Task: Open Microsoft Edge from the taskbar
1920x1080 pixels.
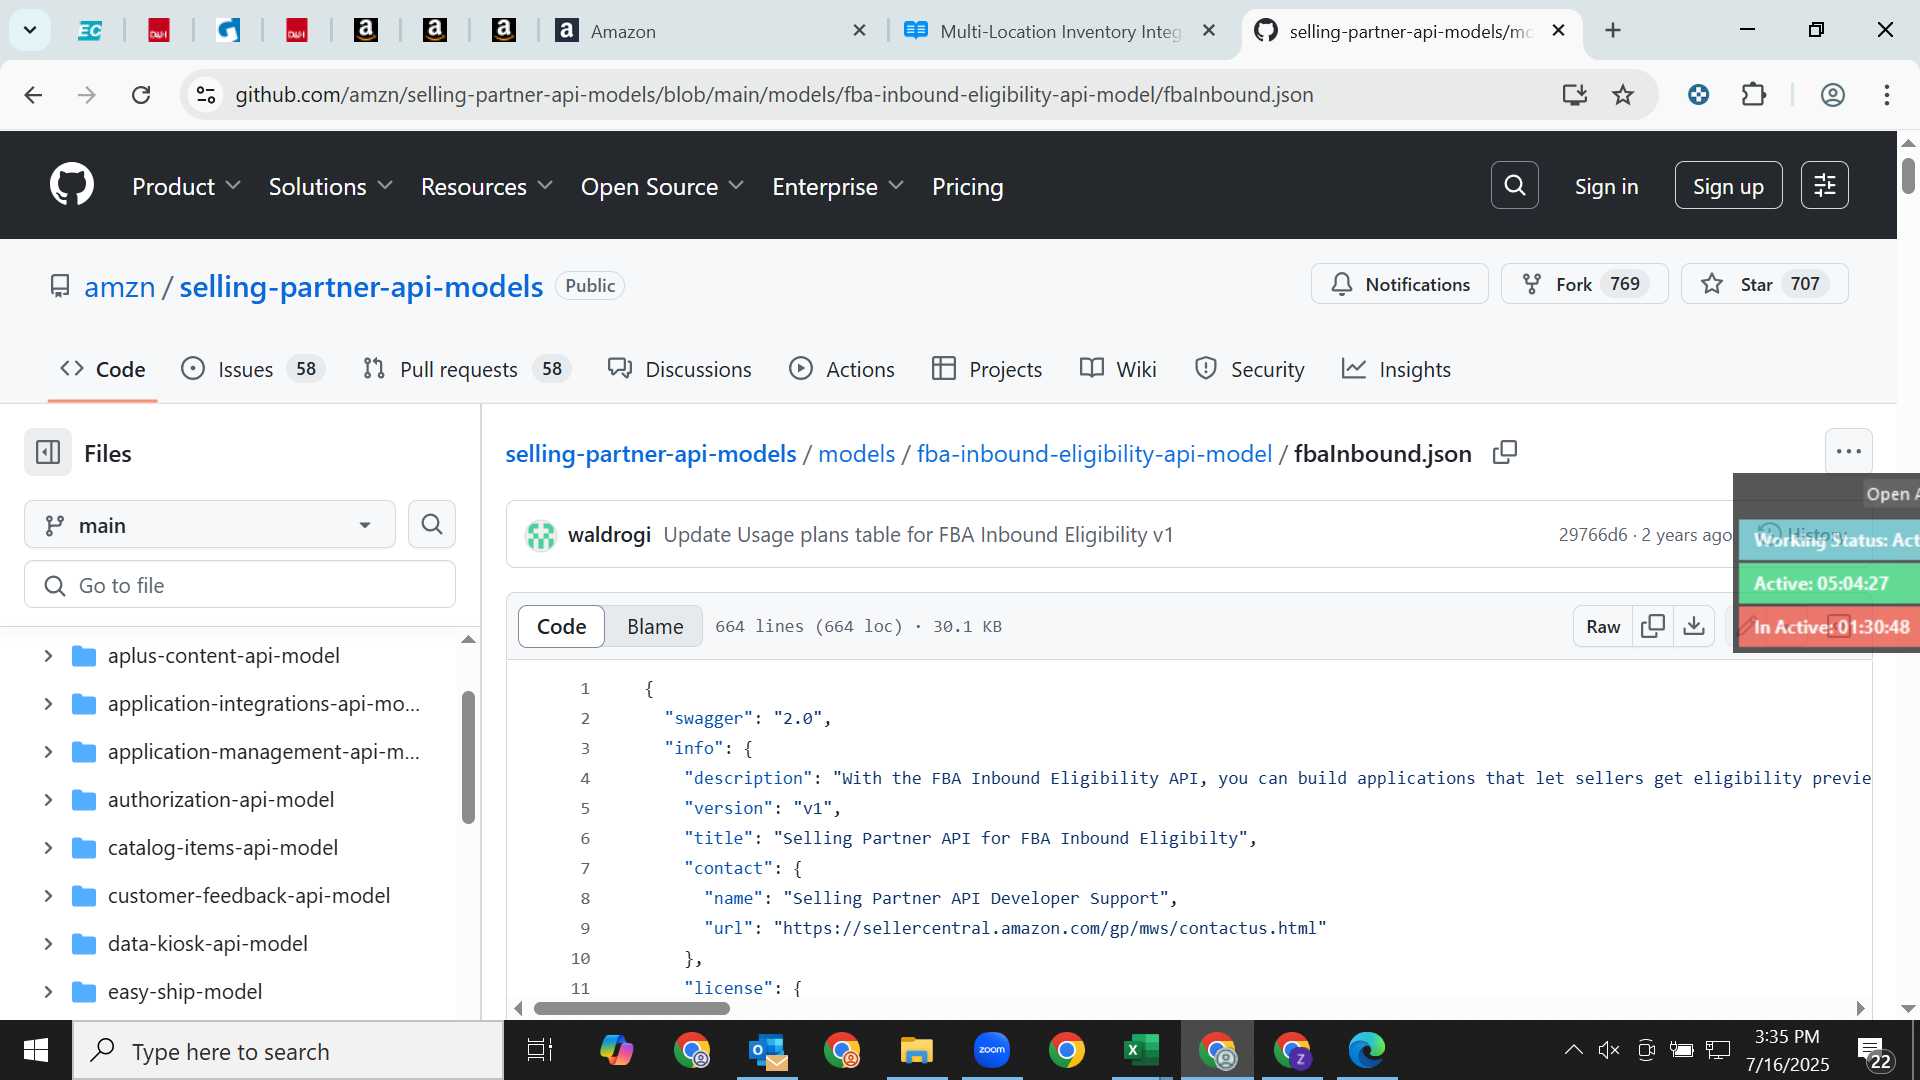Action: (1366, 1050)
